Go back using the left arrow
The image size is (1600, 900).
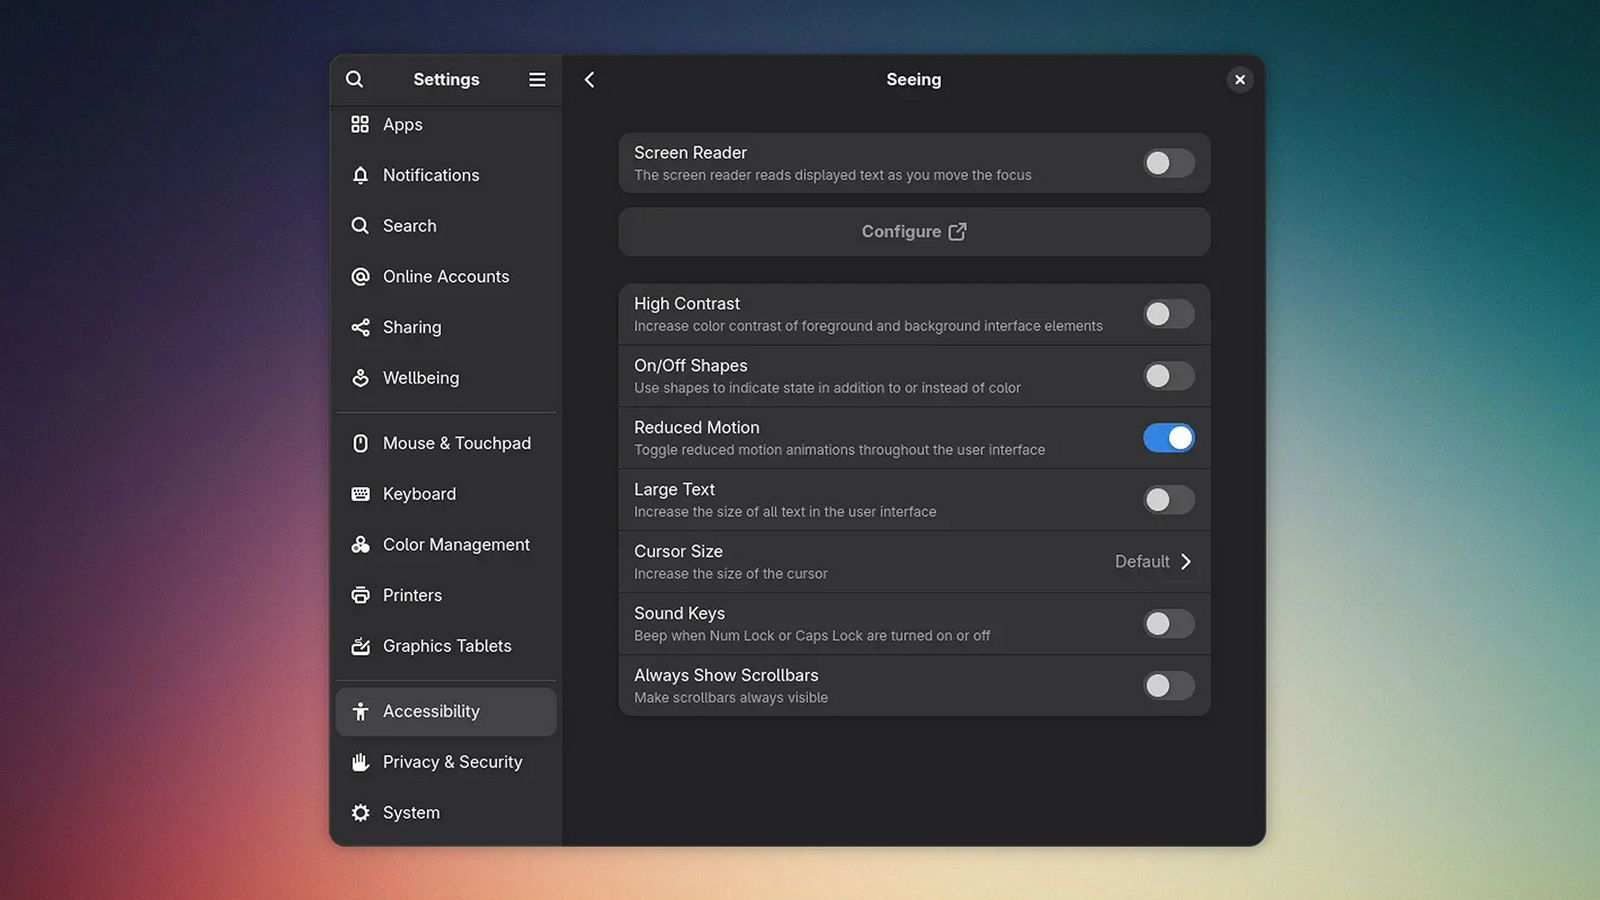590,79
